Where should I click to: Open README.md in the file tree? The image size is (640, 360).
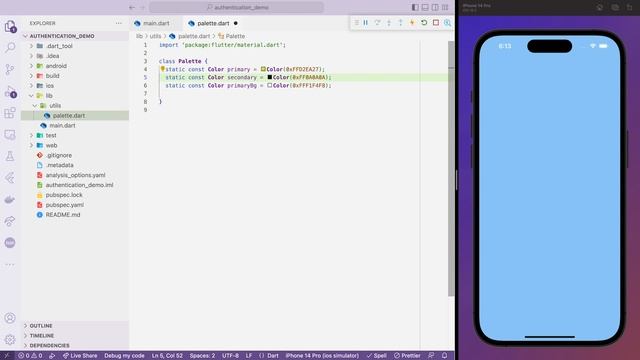point(63,215)
